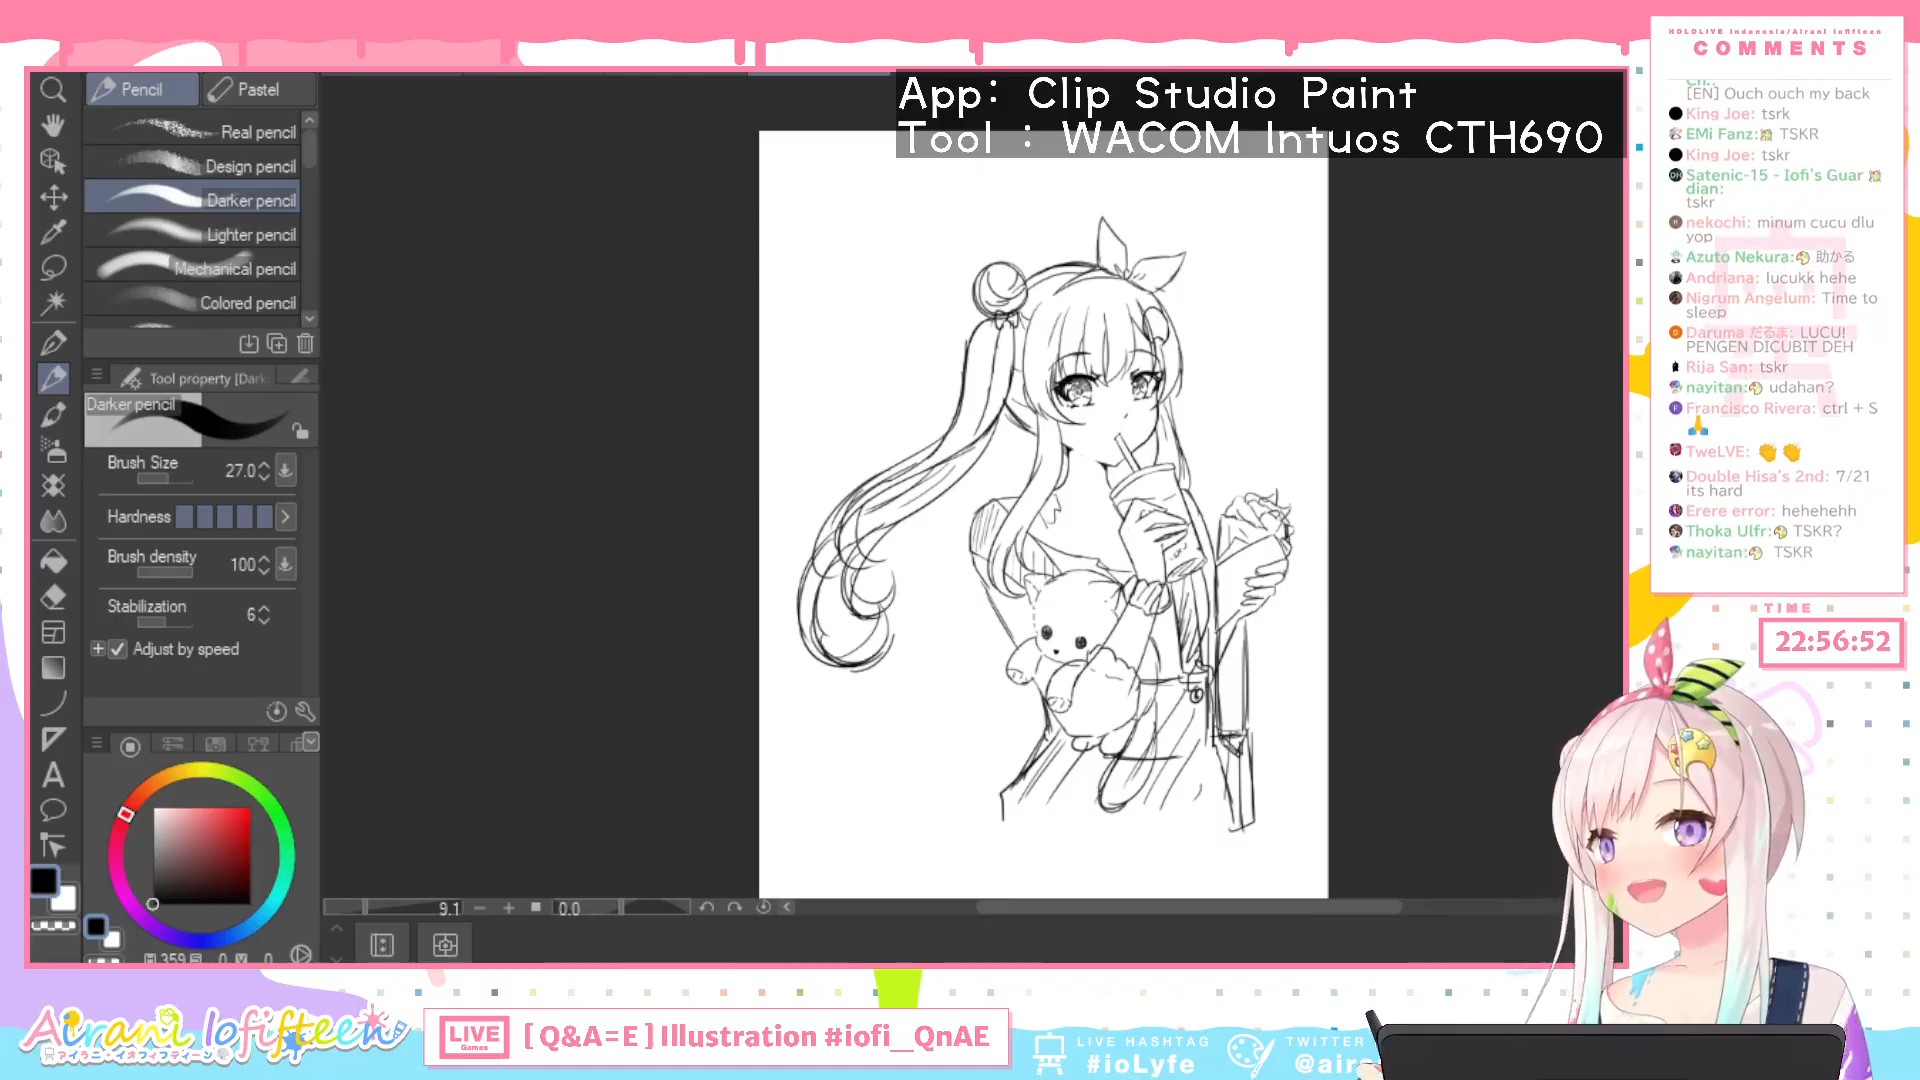Expand Hardness settings arrow
Image resolution: width=1920 pixels, height=1080 pixels.
coord(285,517)
